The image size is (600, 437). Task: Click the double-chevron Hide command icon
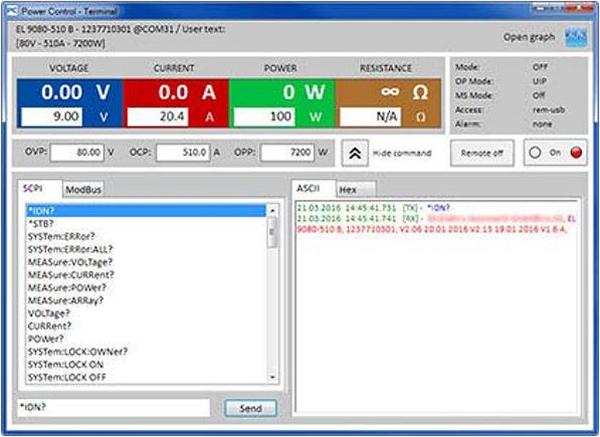click(353, 153)
